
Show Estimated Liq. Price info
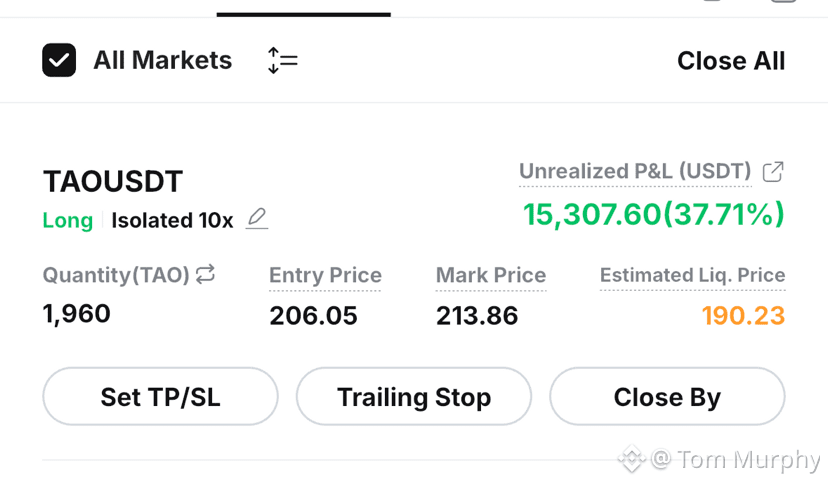click(x=692, y=276)
